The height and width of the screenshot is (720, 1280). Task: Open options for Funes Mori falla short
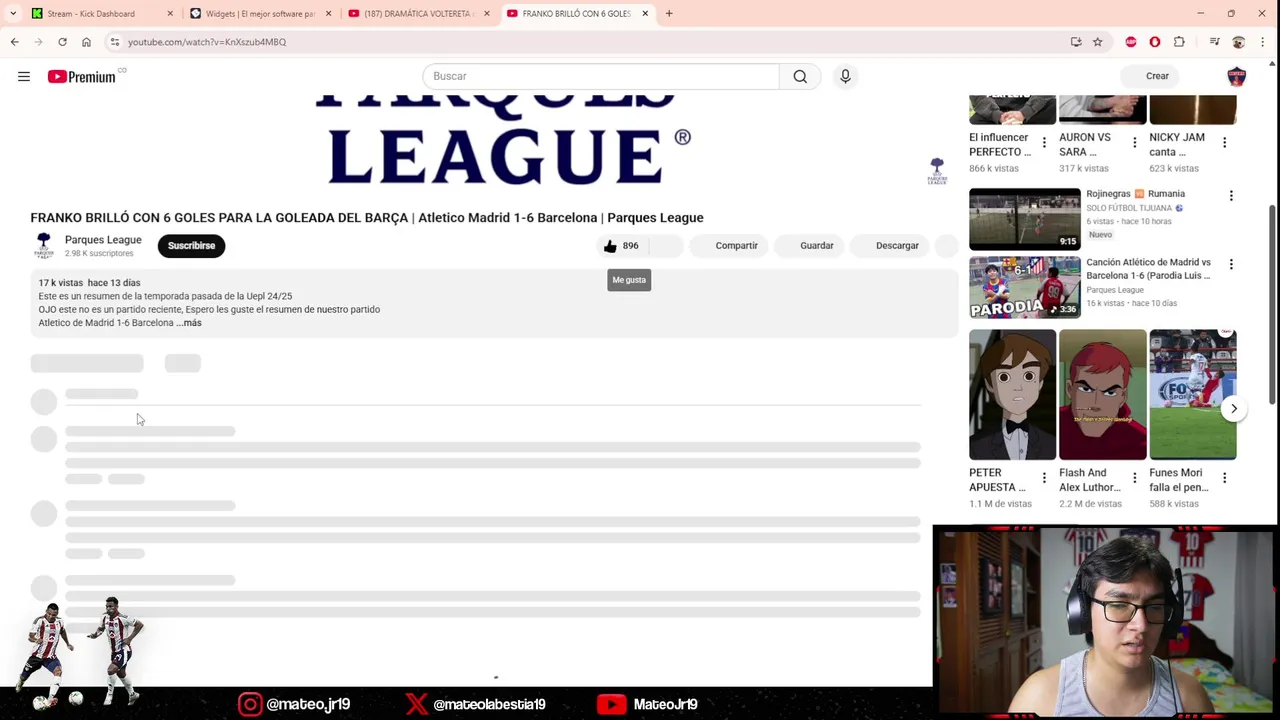(x=1224, y=478)
